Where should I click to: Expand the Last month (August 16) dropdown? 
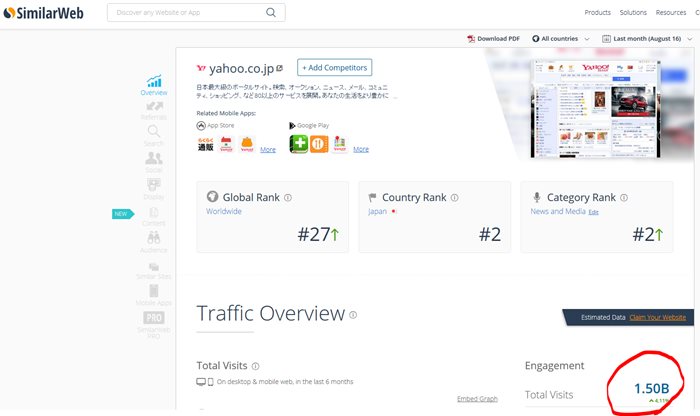tap(647, 39)
